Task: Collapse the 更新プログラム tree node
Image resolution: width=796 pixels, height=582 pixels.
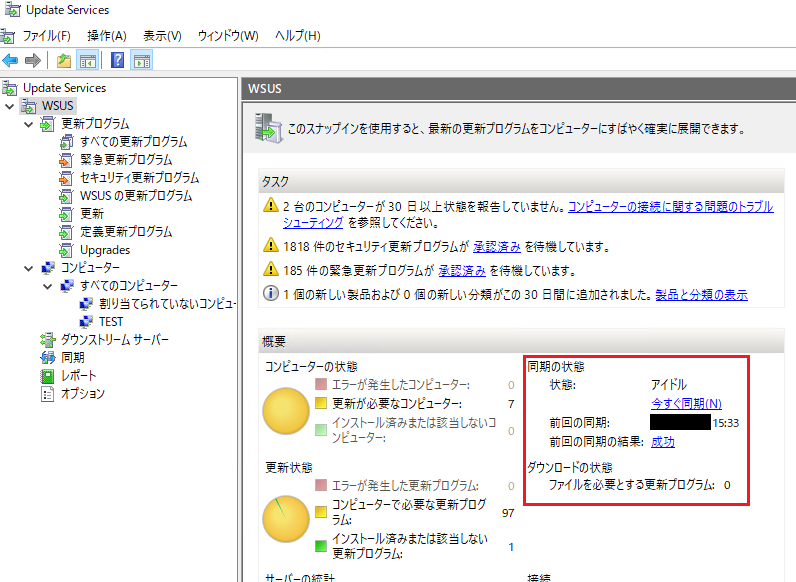Action: [x=28, y=124]
